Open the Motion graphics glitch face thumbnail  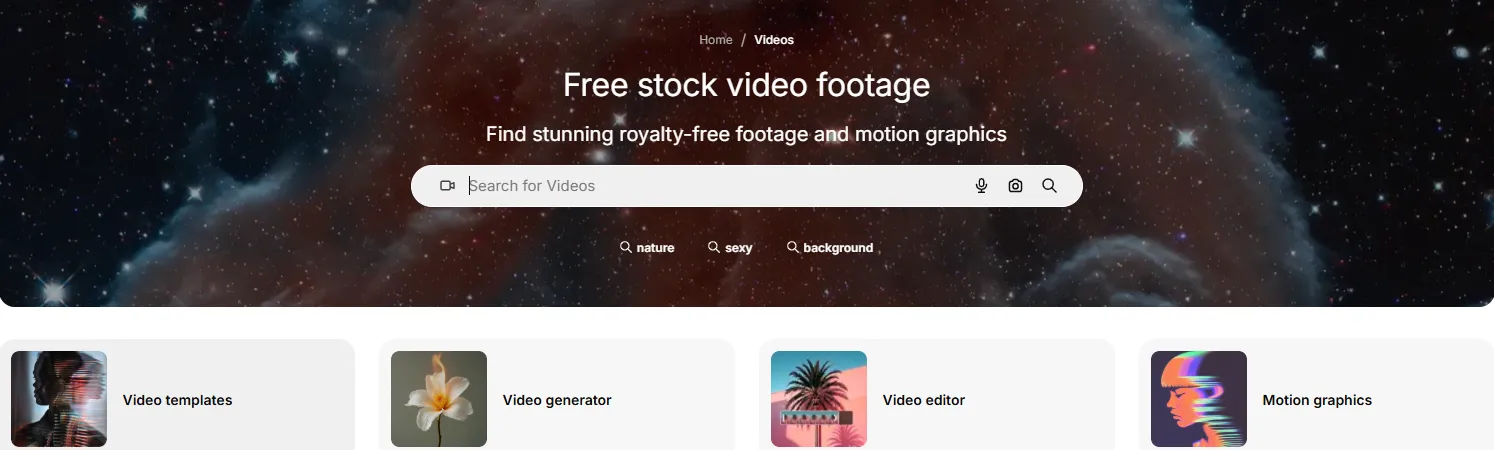1199,399
